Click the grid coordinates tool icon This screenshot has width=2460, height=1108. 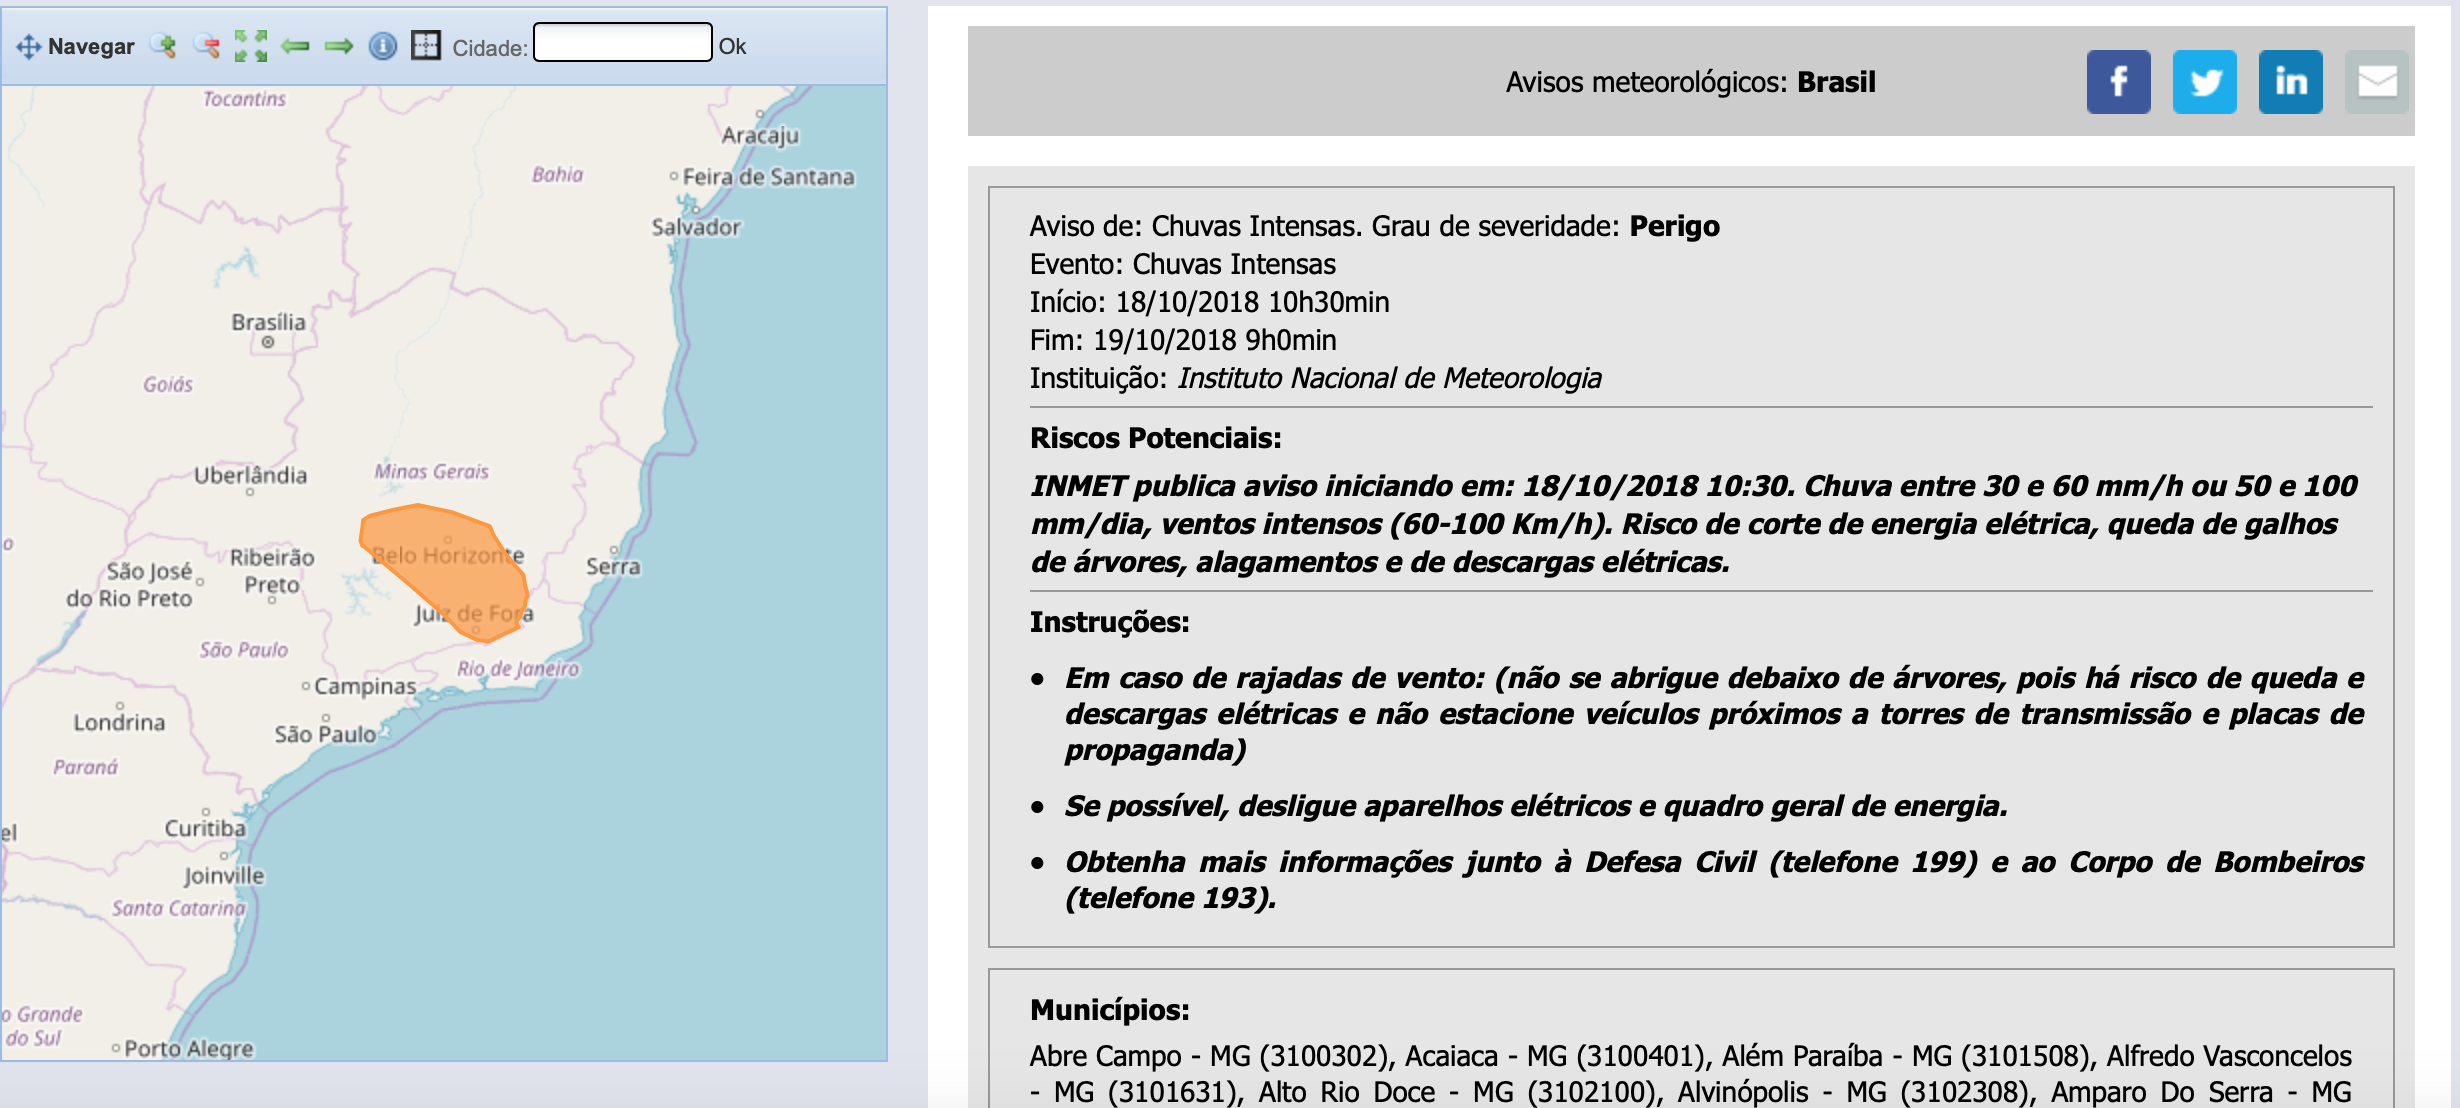426,45
